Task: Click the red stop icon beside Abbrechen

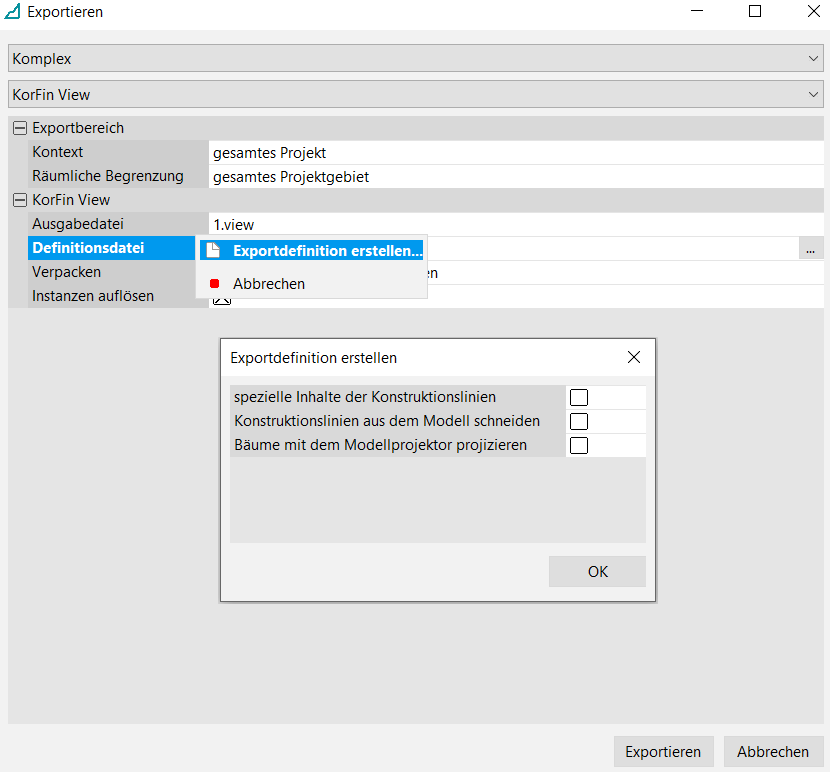Action: tap(213, 284)
